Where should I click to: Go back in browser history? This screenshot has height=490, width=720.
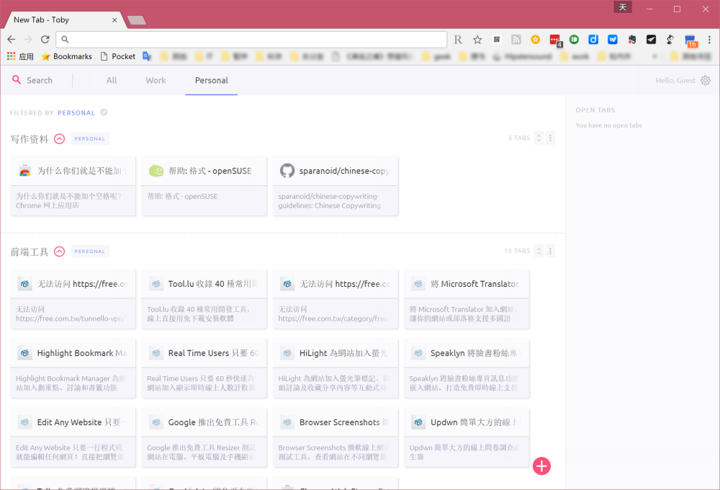[11, 39]
